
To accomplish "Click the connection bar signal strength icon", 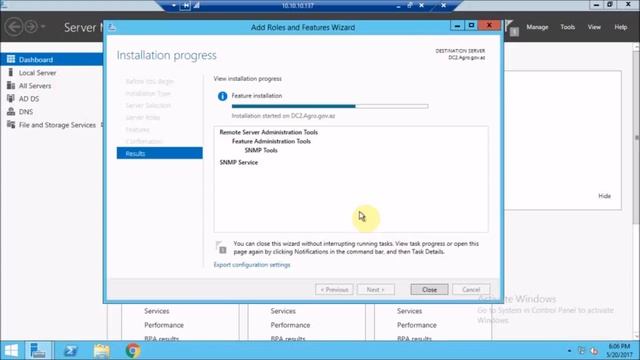I will tap(196, 5).
